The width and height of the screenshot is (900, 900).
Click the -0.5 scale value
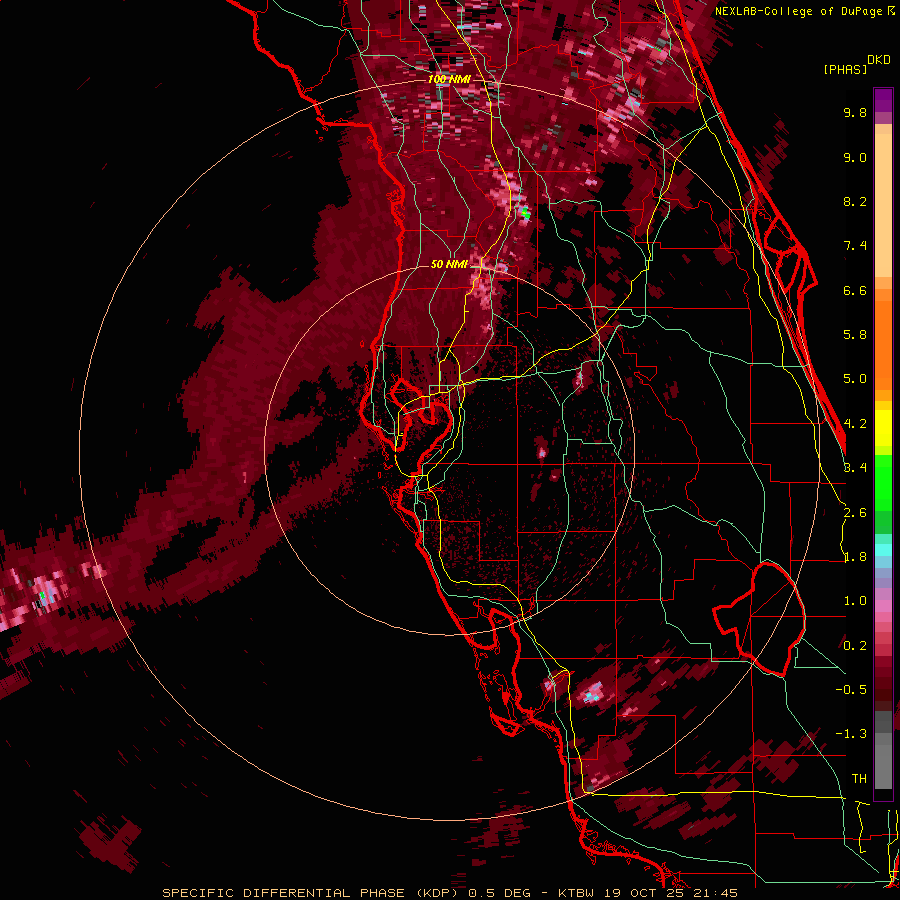coord(851,690)
